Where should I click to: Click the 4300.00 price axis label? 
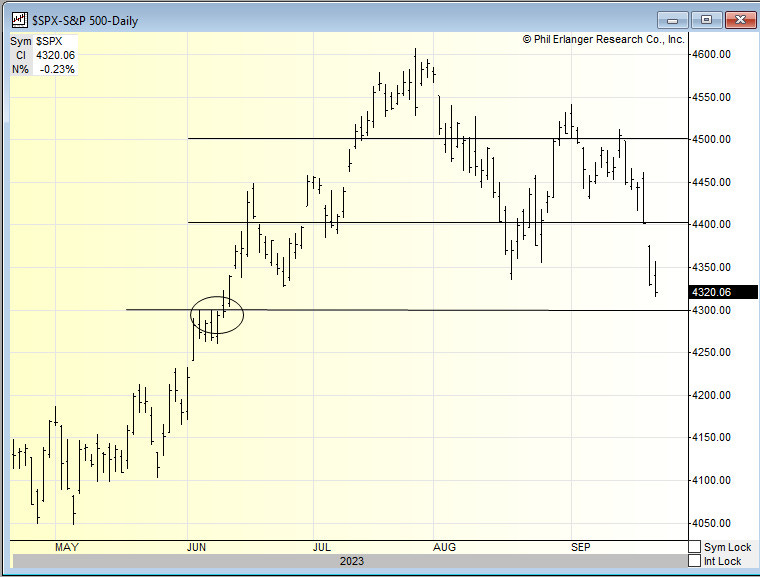(712, 310)
